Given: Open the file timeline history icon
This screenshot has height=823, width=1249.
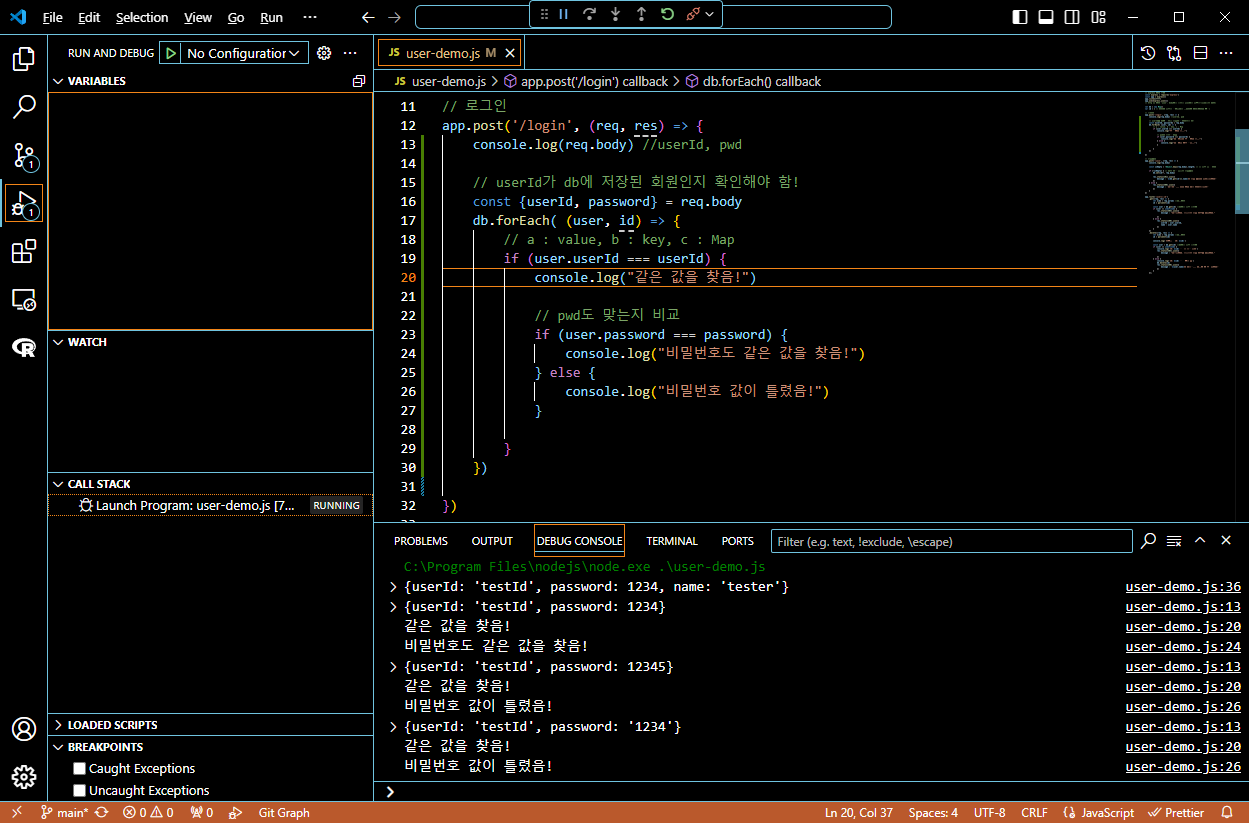Looking at the screenshot, I should click(x=1149, y=53).
